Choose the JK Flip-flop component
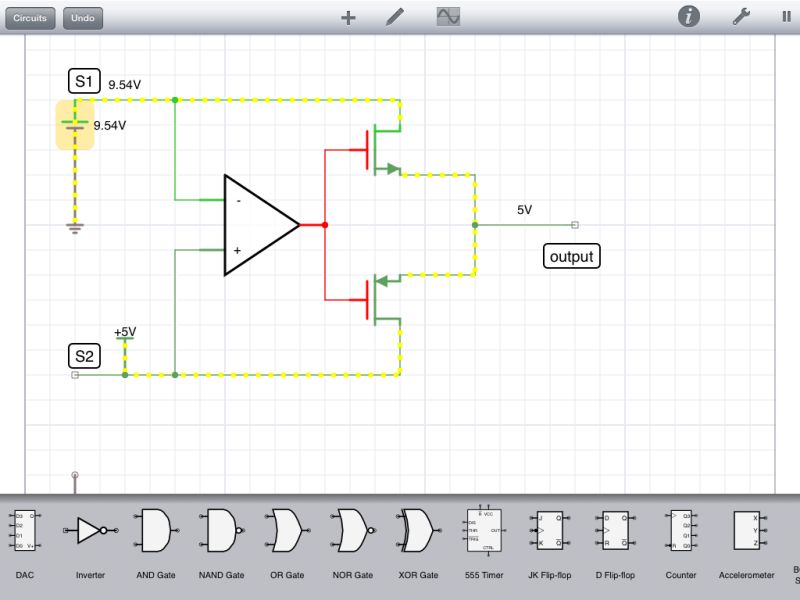800x600 pixels. tap(550, 532)
